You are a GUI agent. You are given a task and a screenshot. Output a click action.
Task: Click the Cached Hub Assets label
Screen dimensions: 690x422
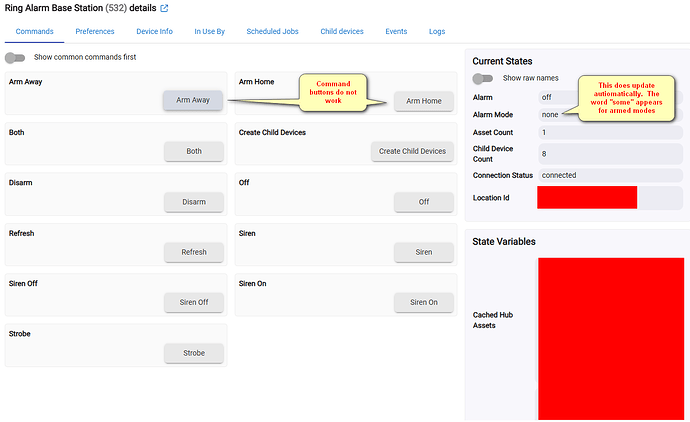493,320
